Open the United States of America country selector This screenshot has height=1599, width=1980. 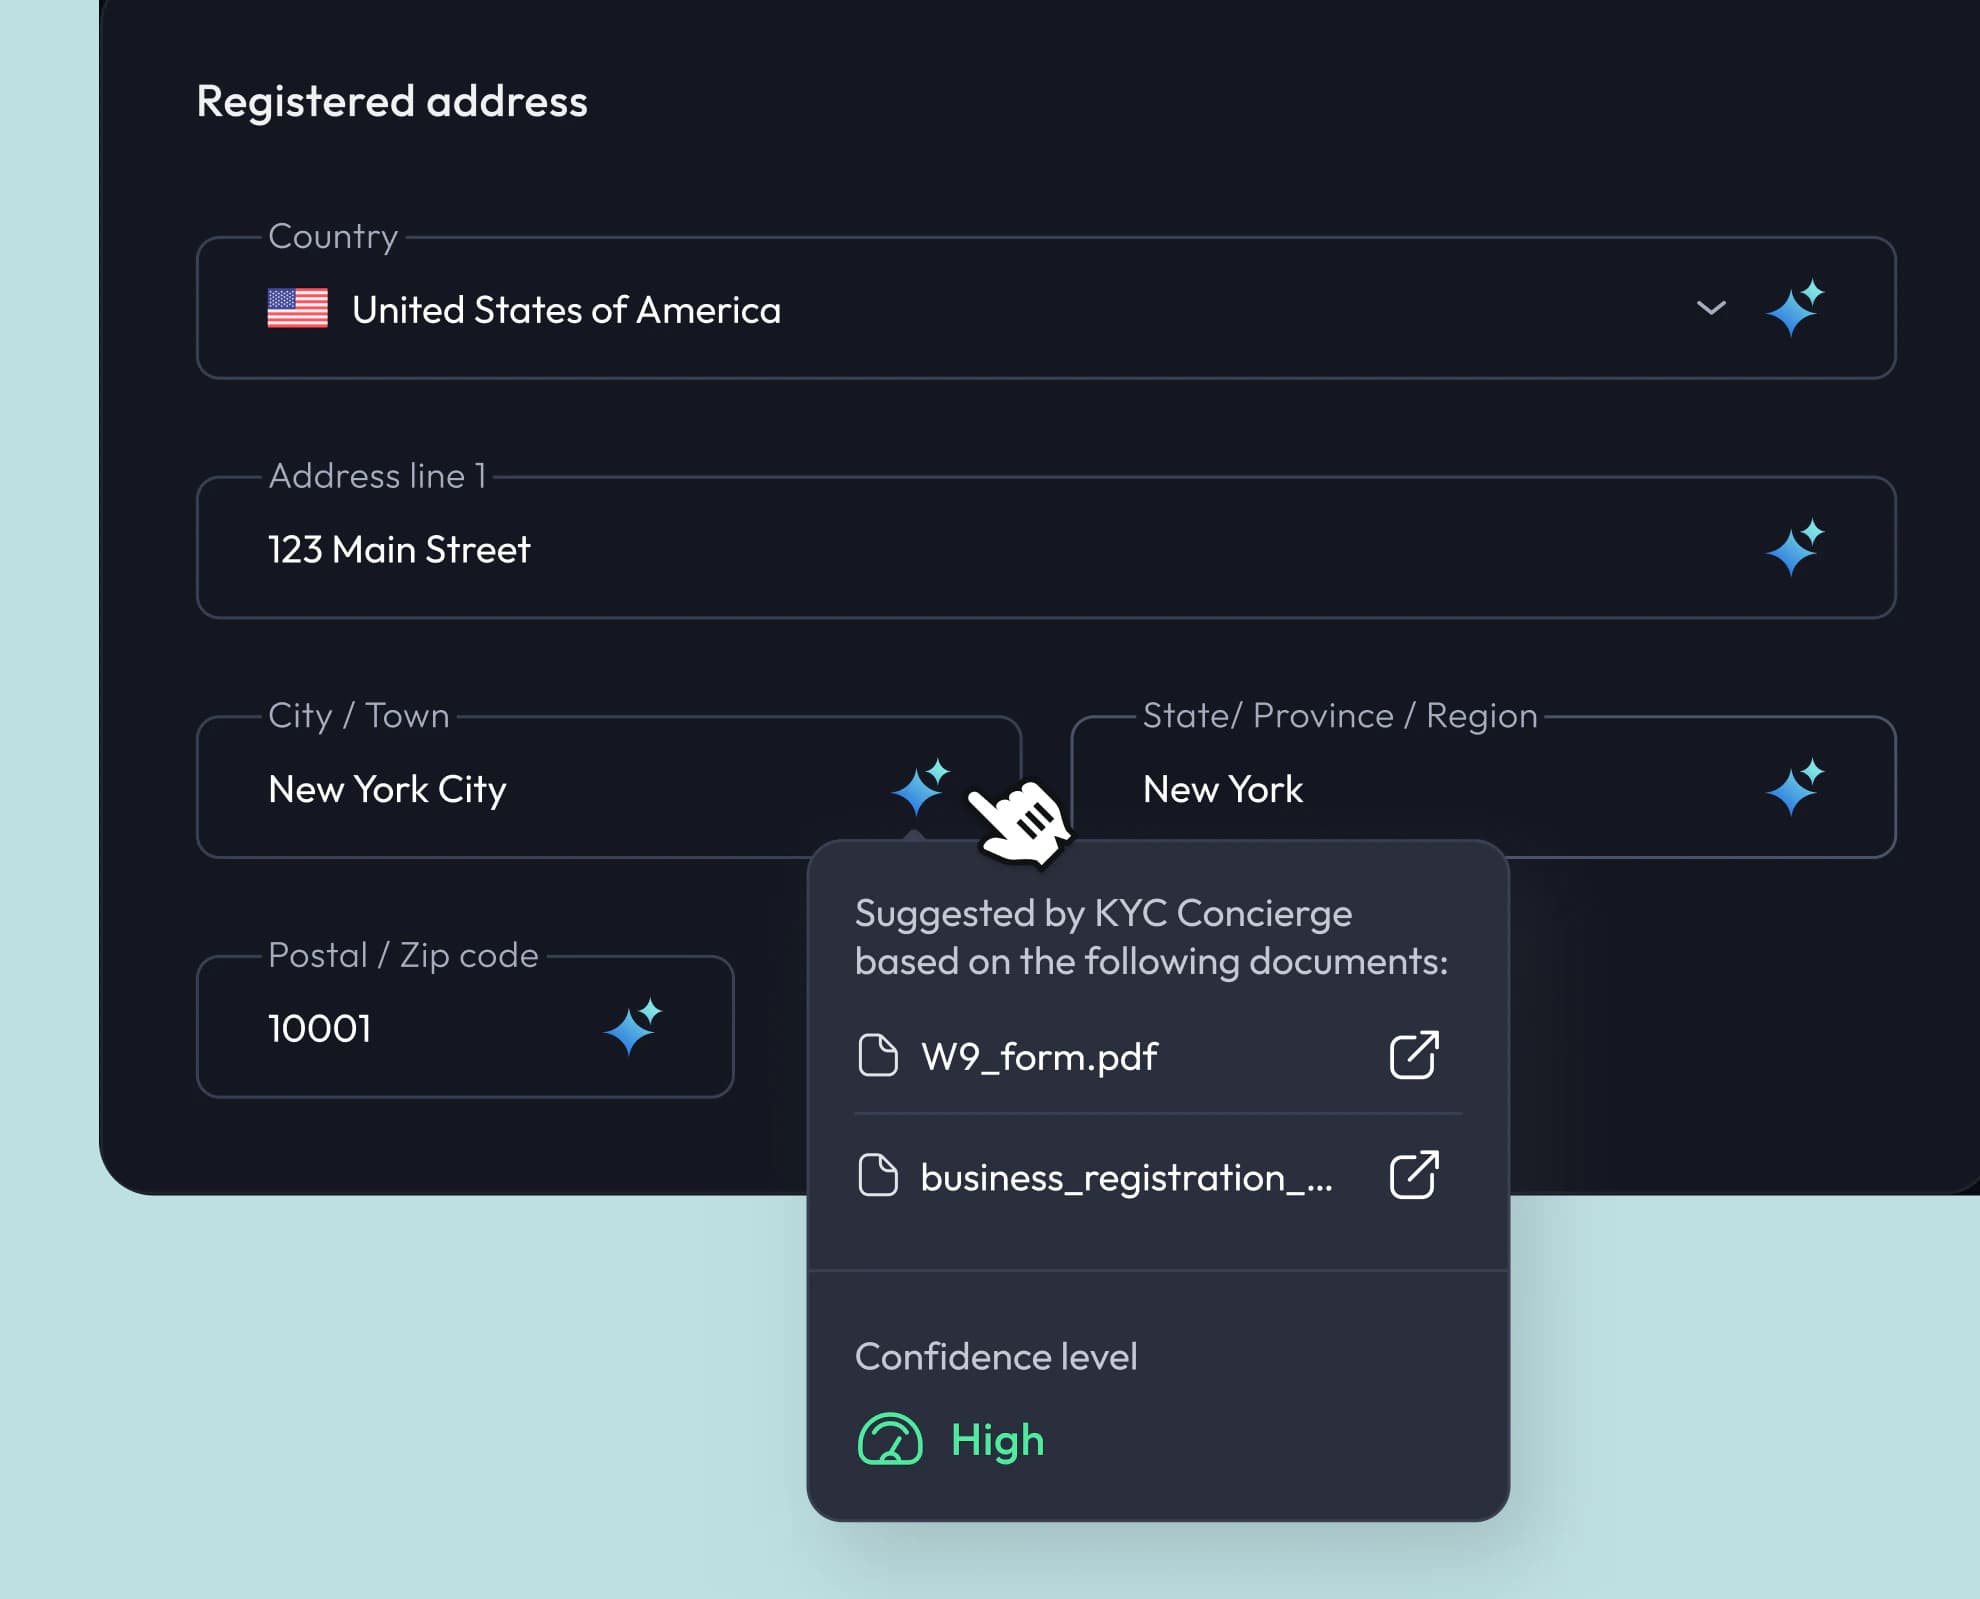(1046, 308)
